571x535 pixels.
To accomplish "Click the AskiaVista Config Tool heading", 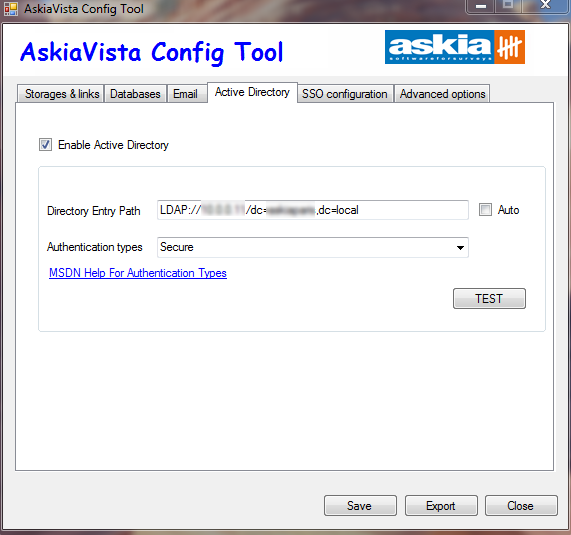I will point(151,52).
